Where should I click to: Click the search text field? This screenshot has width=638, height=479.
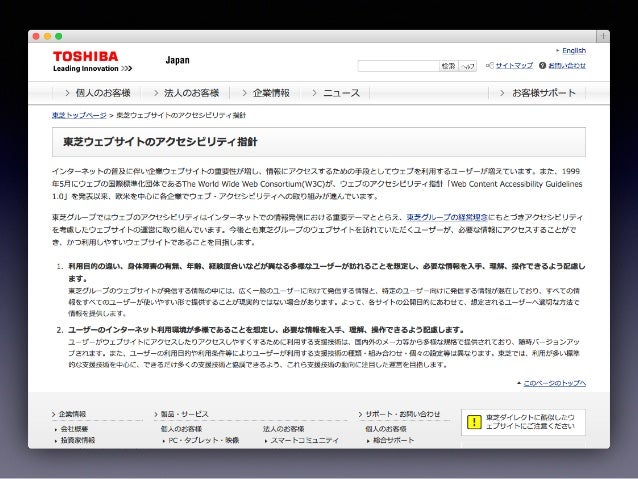pyautogui.click(x=398, y=66)
